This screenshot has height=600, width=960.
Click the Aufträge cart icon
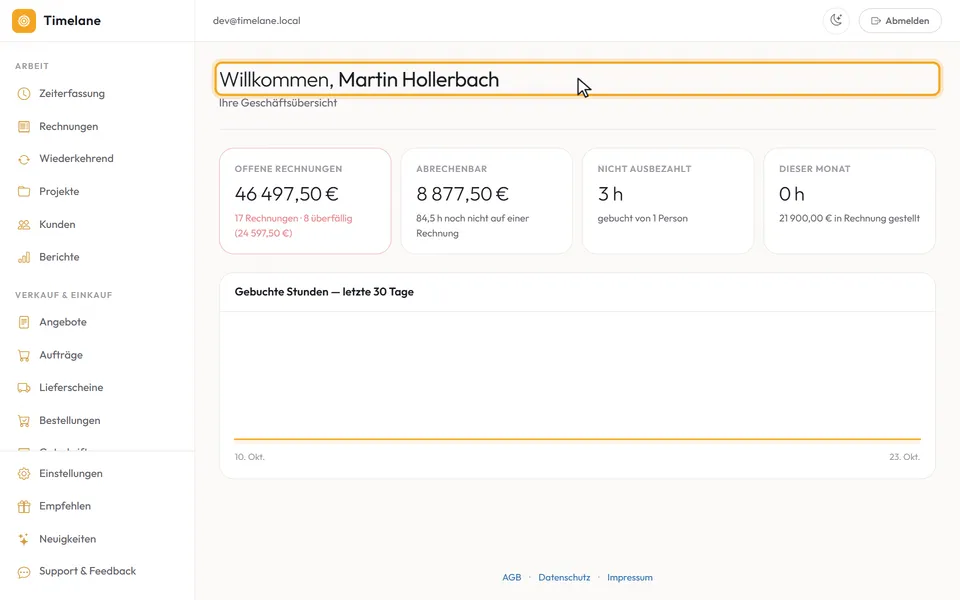tap(24, 355)
